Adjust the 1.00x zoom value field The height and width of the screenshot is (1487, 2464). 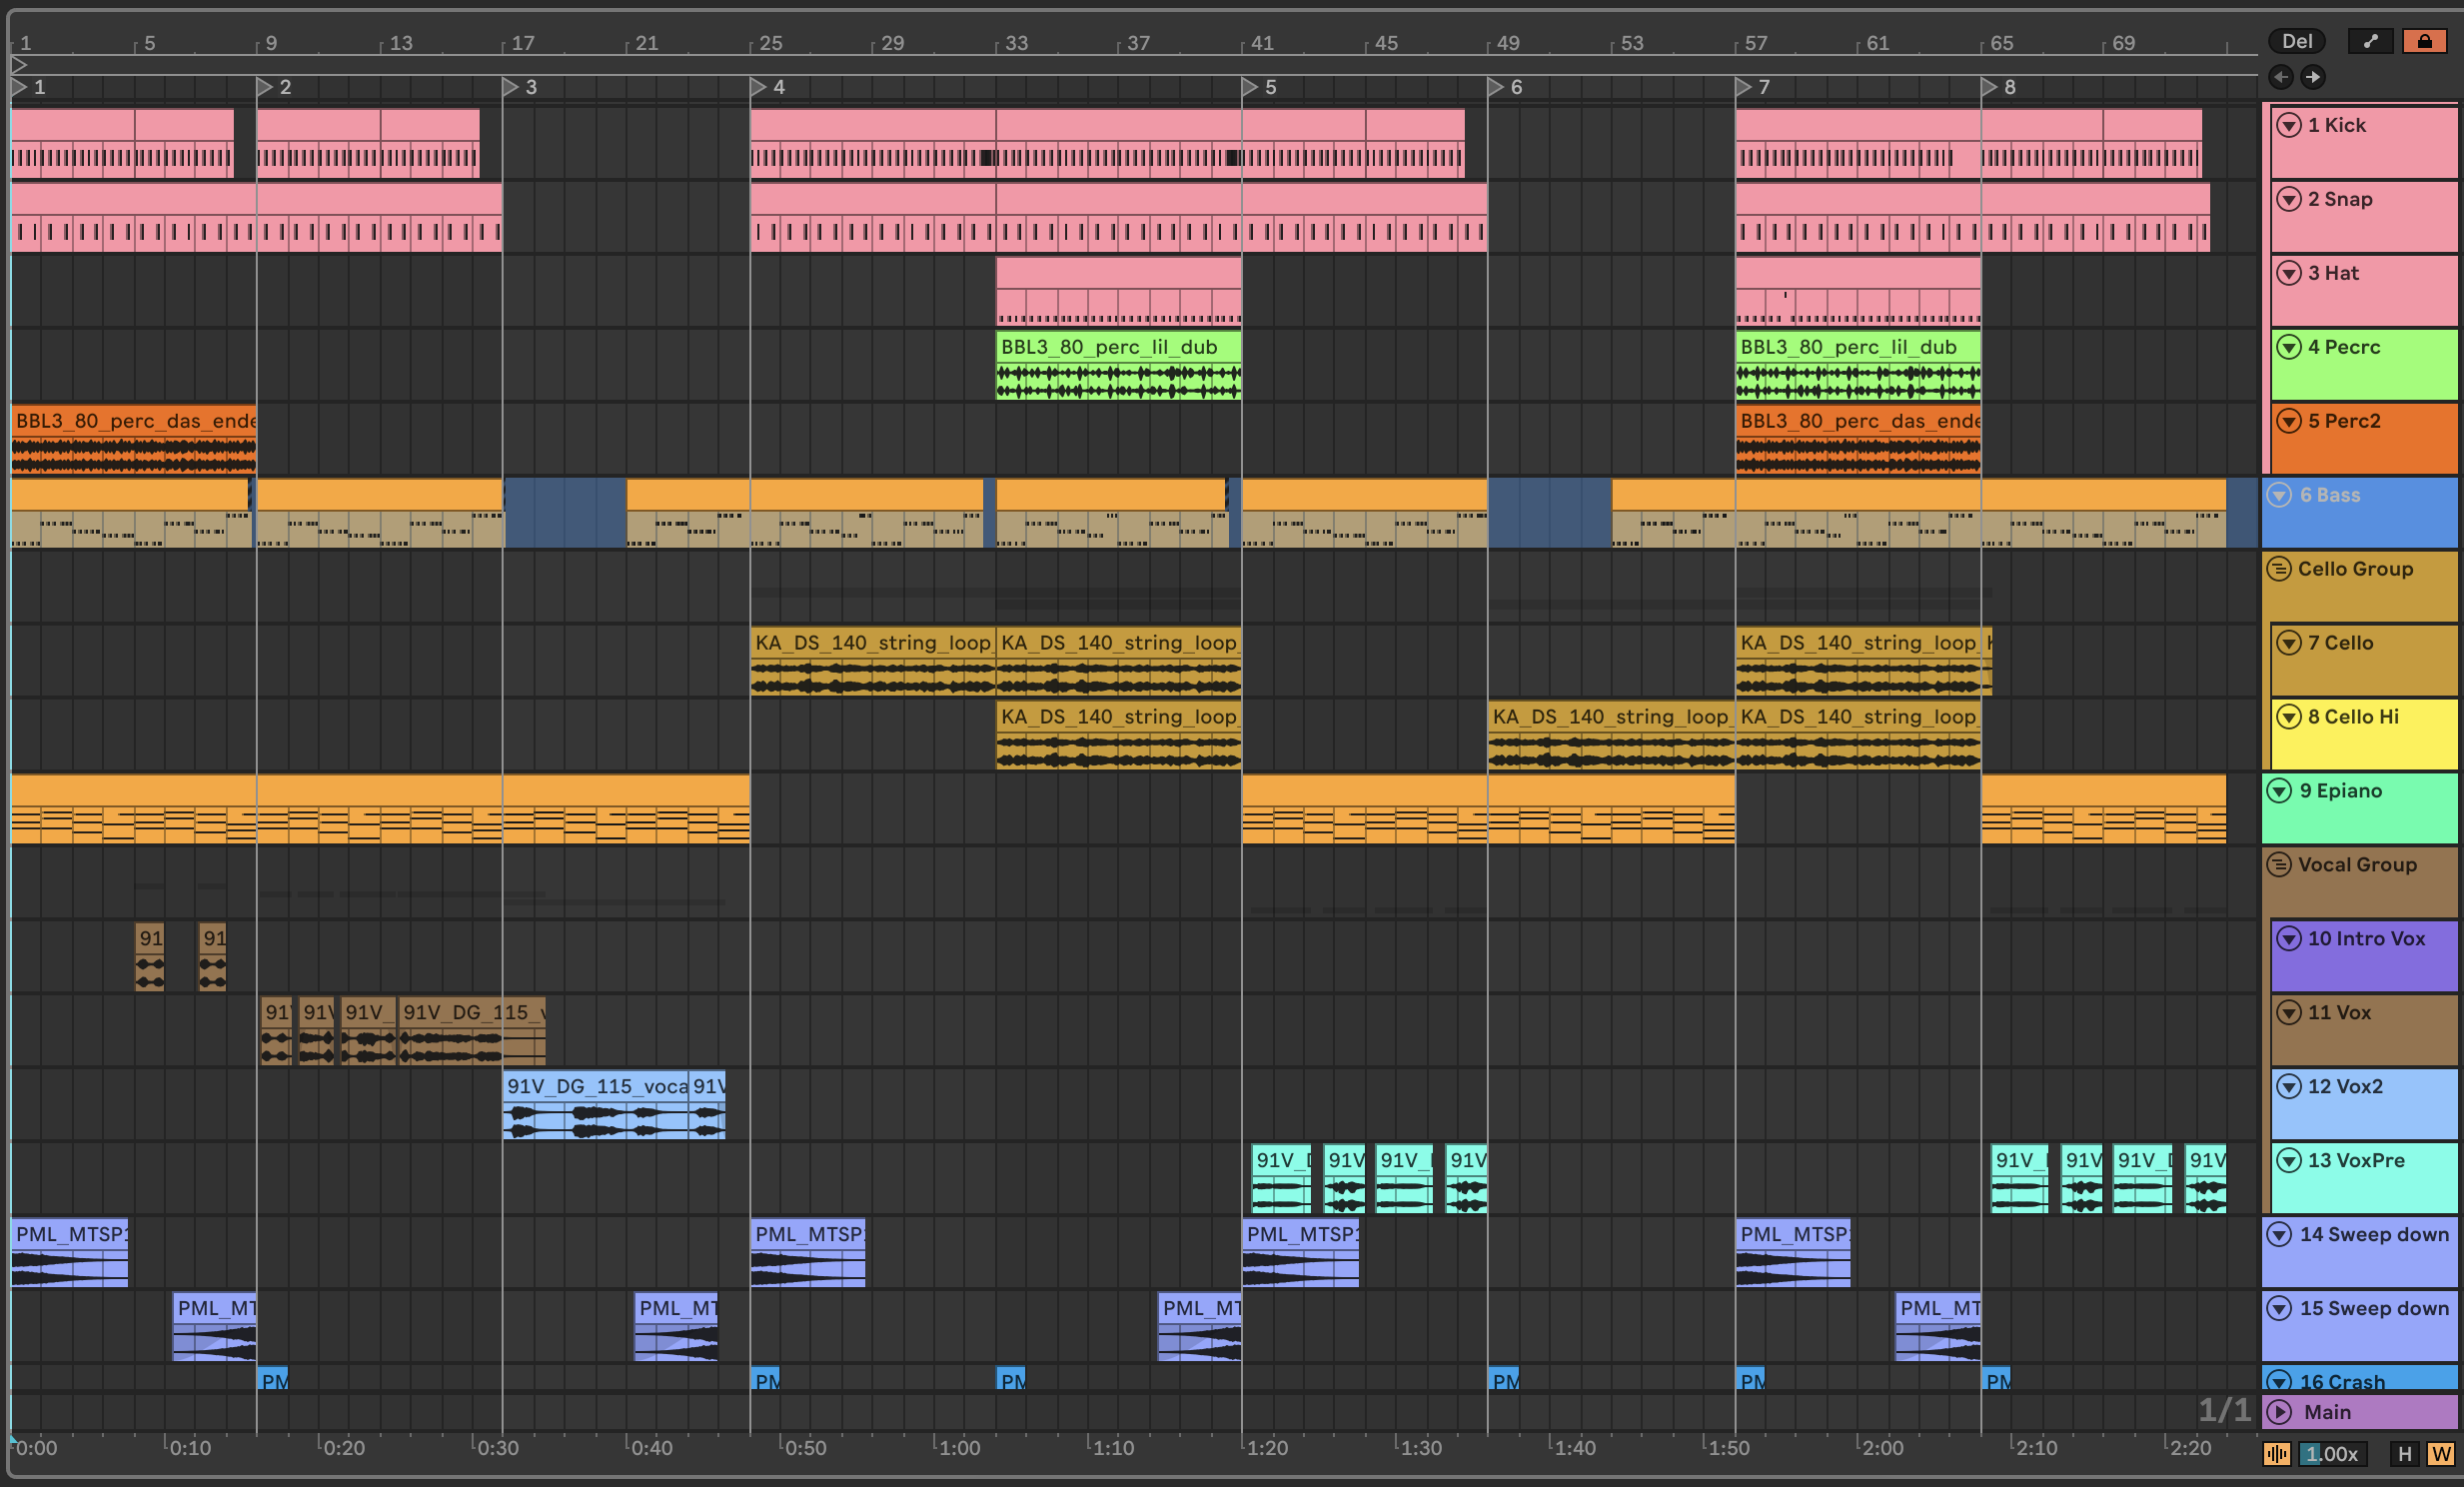pyautogui.click(x=2333, y=1453)
